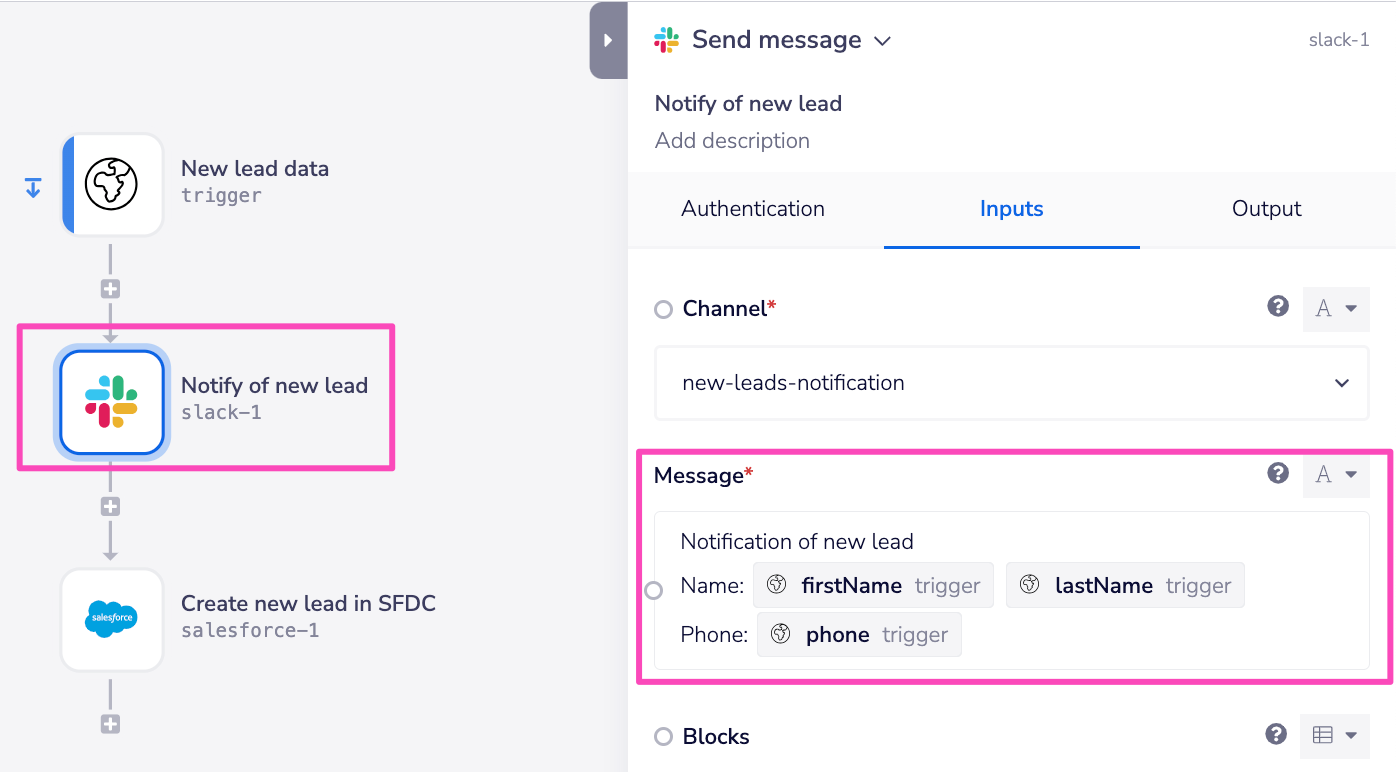Open help for the Channel input
Screen dimensions: 1396x772
point(1278,306)
